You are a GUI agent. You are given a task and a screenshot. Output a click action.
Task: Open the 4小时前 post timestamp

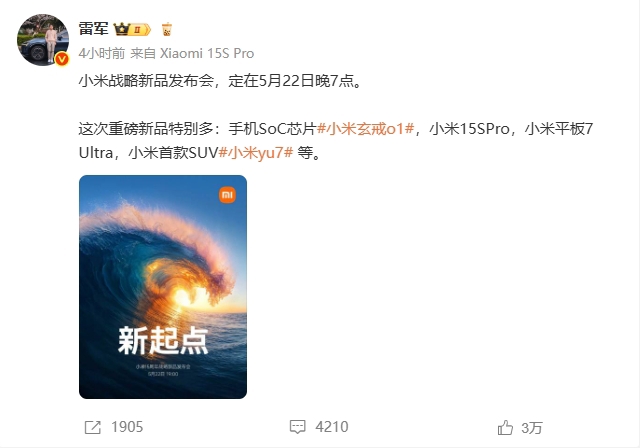point(102,53)
